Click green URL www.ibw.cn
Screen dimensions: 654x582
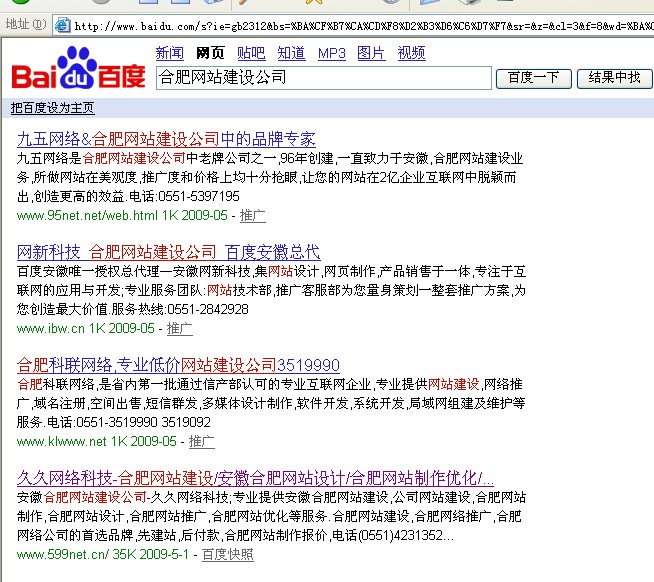50,328
